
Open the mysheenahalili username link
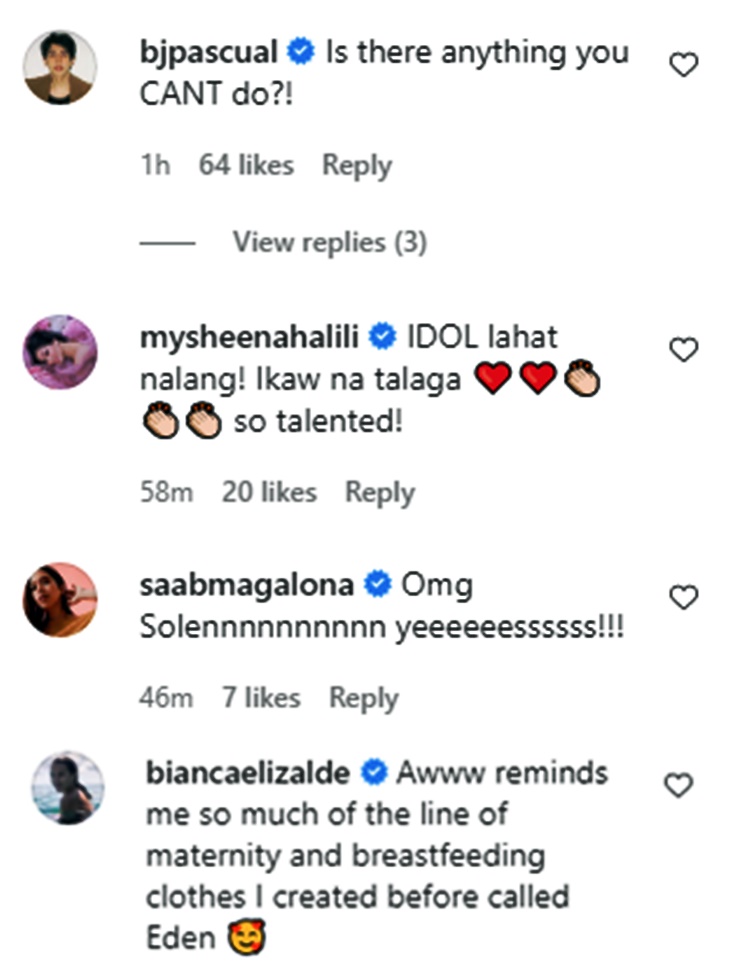250,337
